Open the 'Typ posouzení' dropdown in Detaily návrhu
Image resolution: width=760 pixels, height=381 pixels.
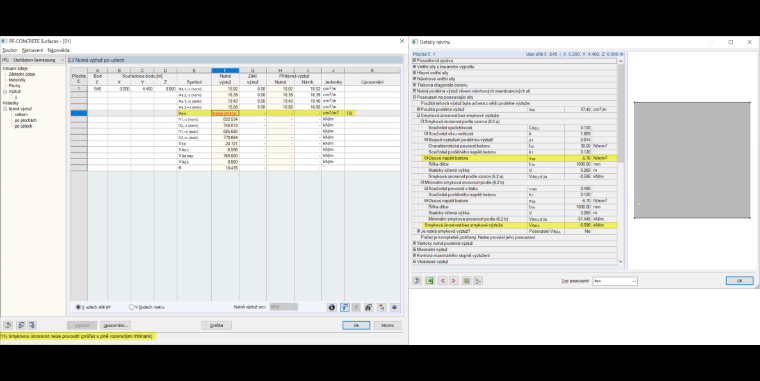tap(615, 281)
